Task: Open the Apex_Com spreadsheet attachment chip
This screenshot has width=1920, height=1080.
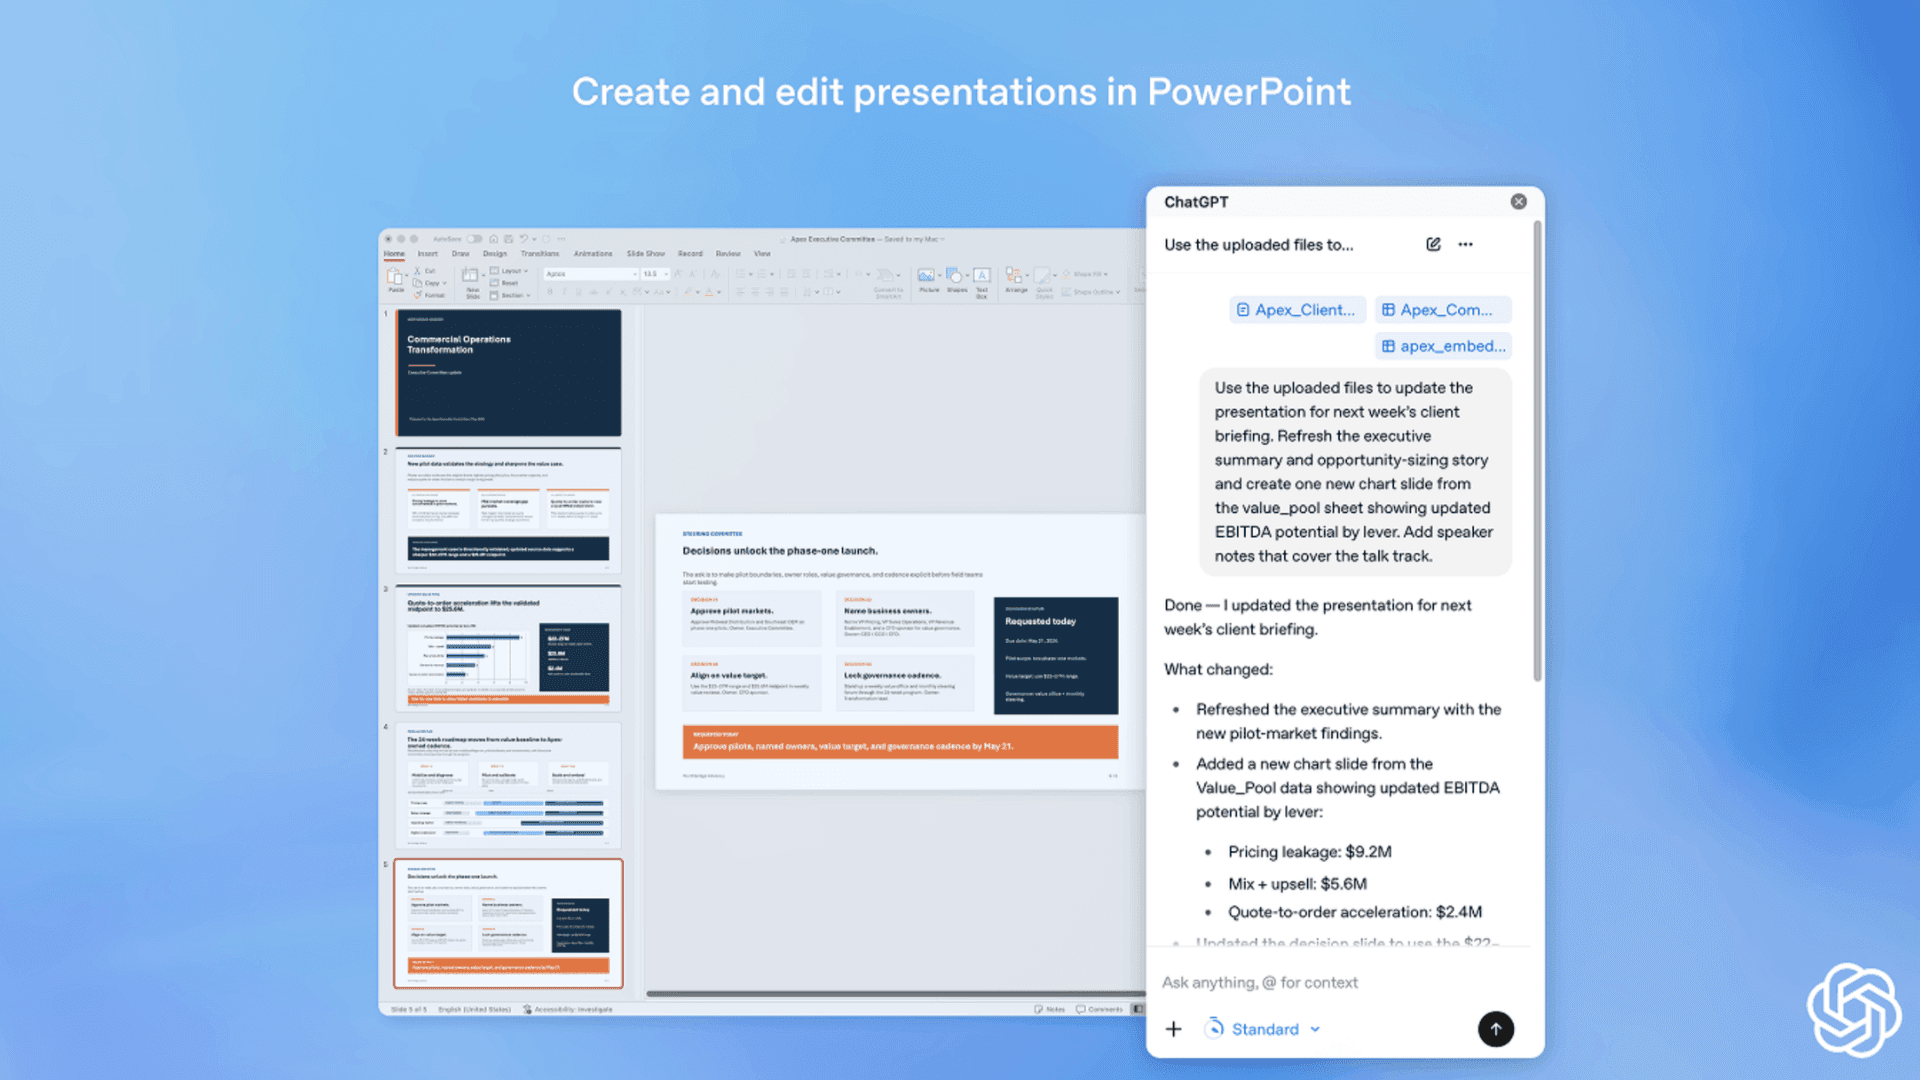Action: click(1442, 310)
